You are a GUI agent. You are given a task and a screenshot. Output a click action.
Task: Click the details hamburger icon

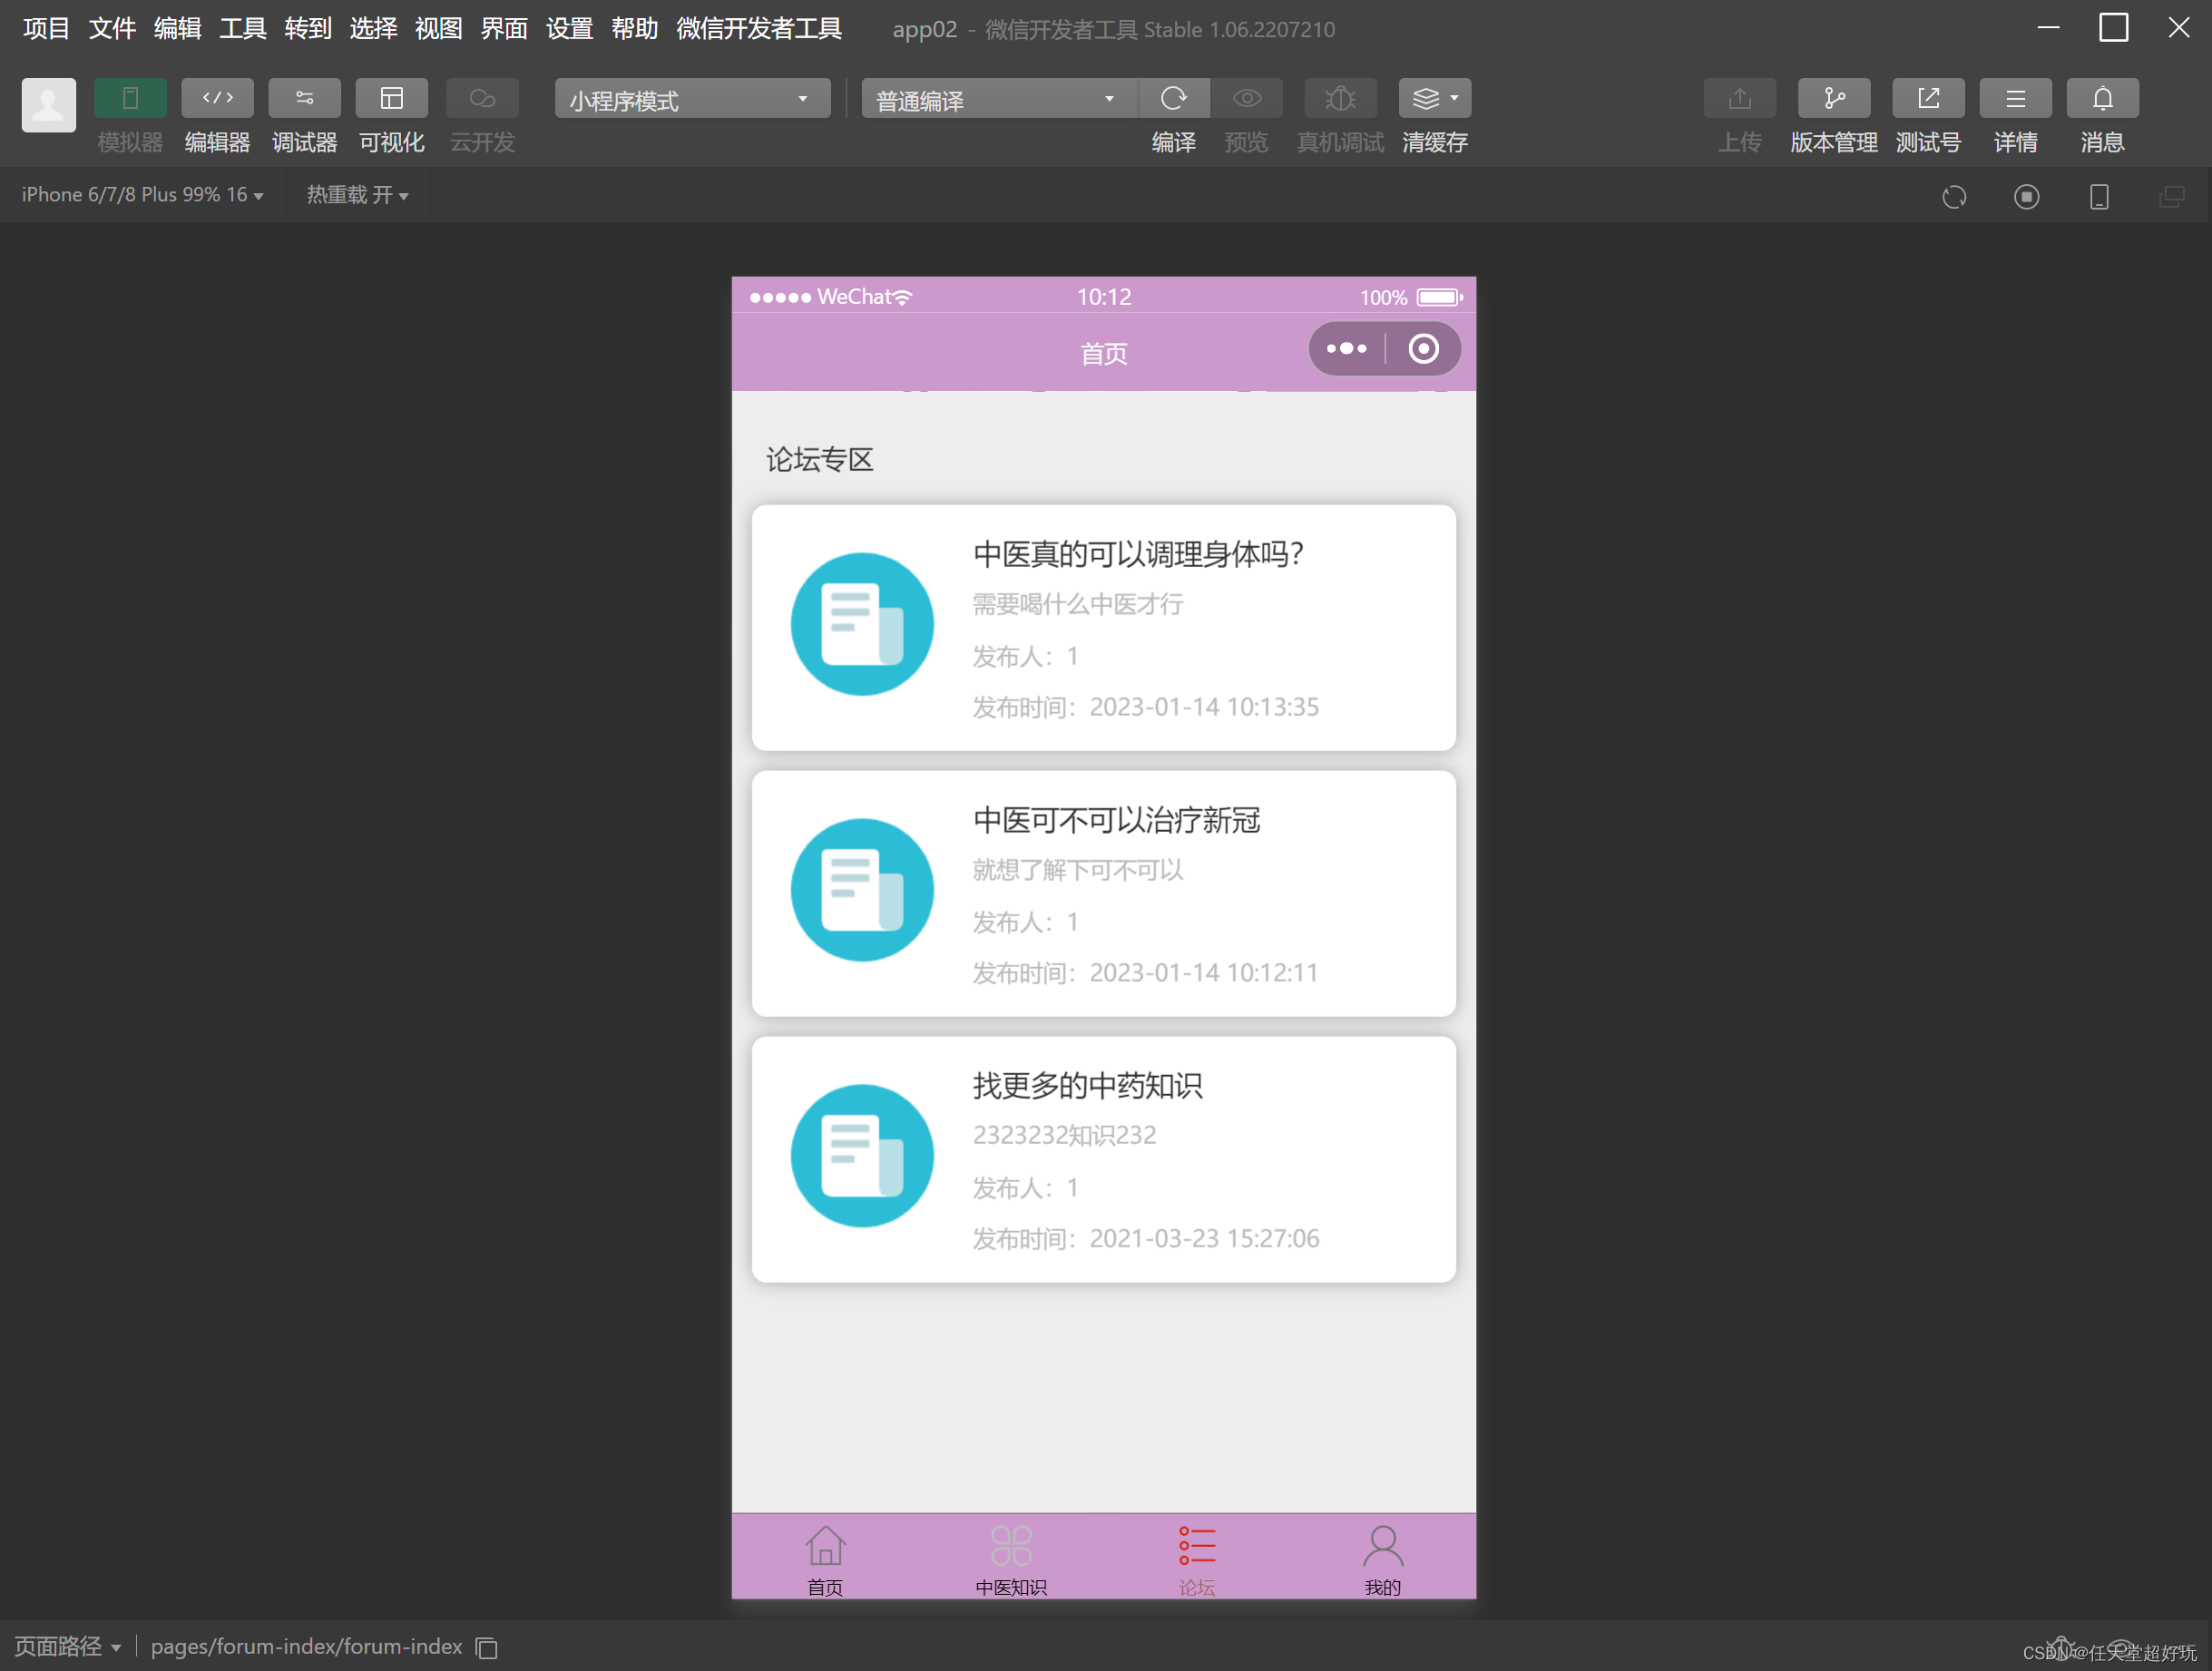click(x=2014, y=98)
